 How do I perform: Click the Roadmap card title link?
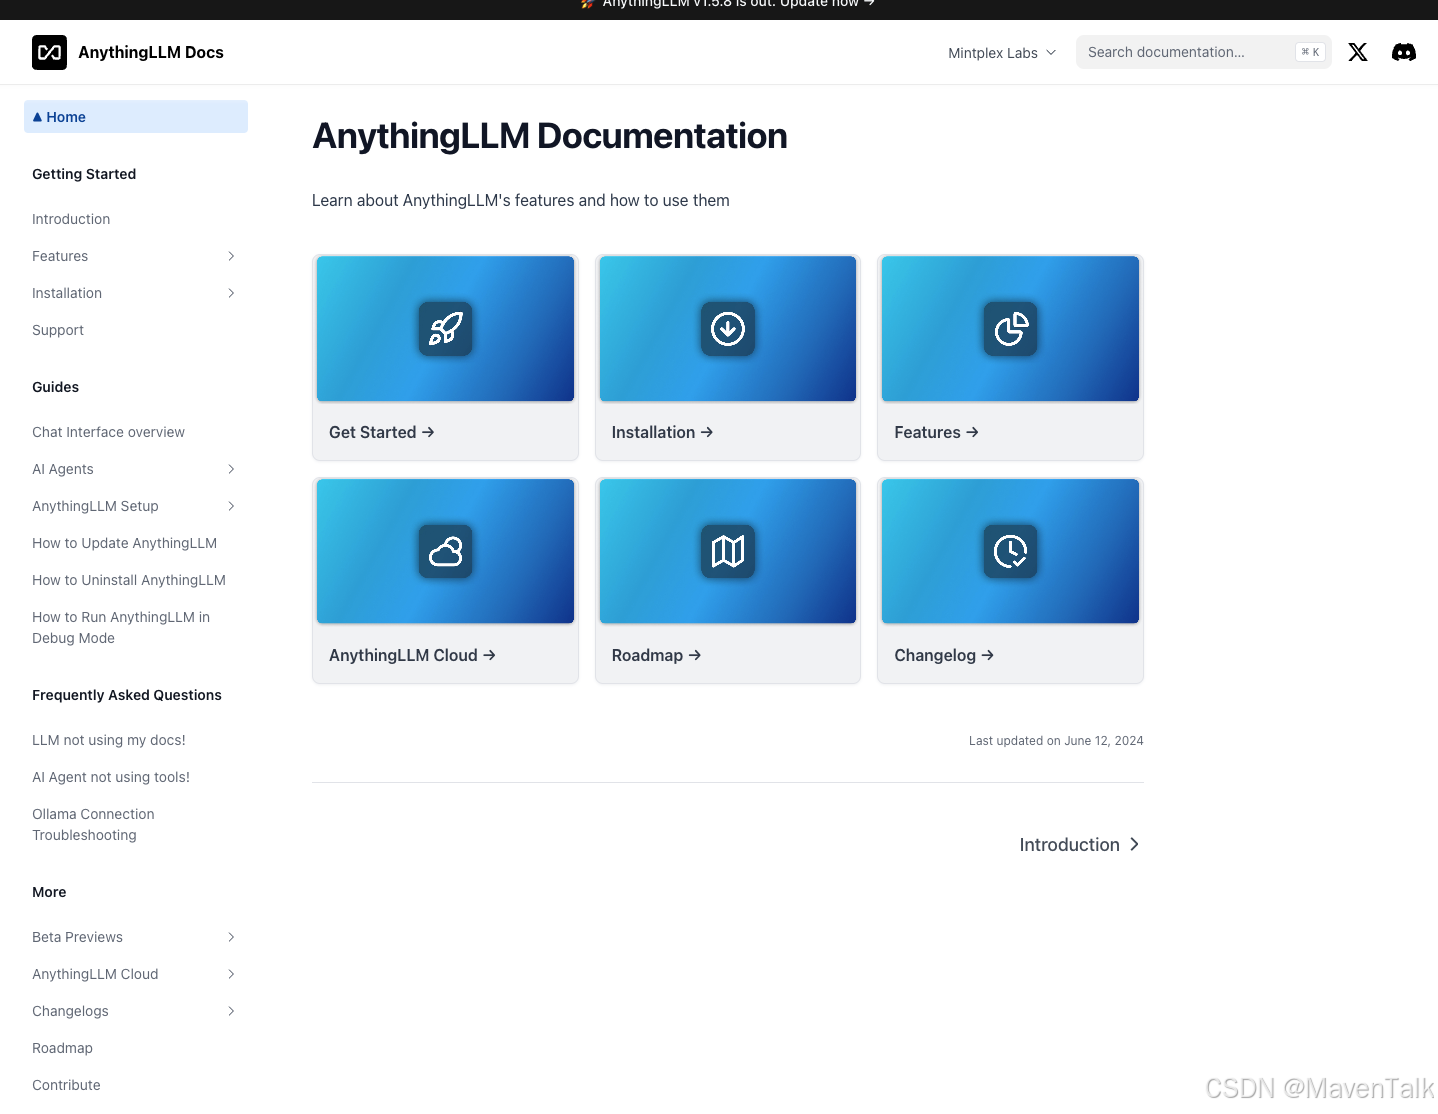[x=656, y=655]
